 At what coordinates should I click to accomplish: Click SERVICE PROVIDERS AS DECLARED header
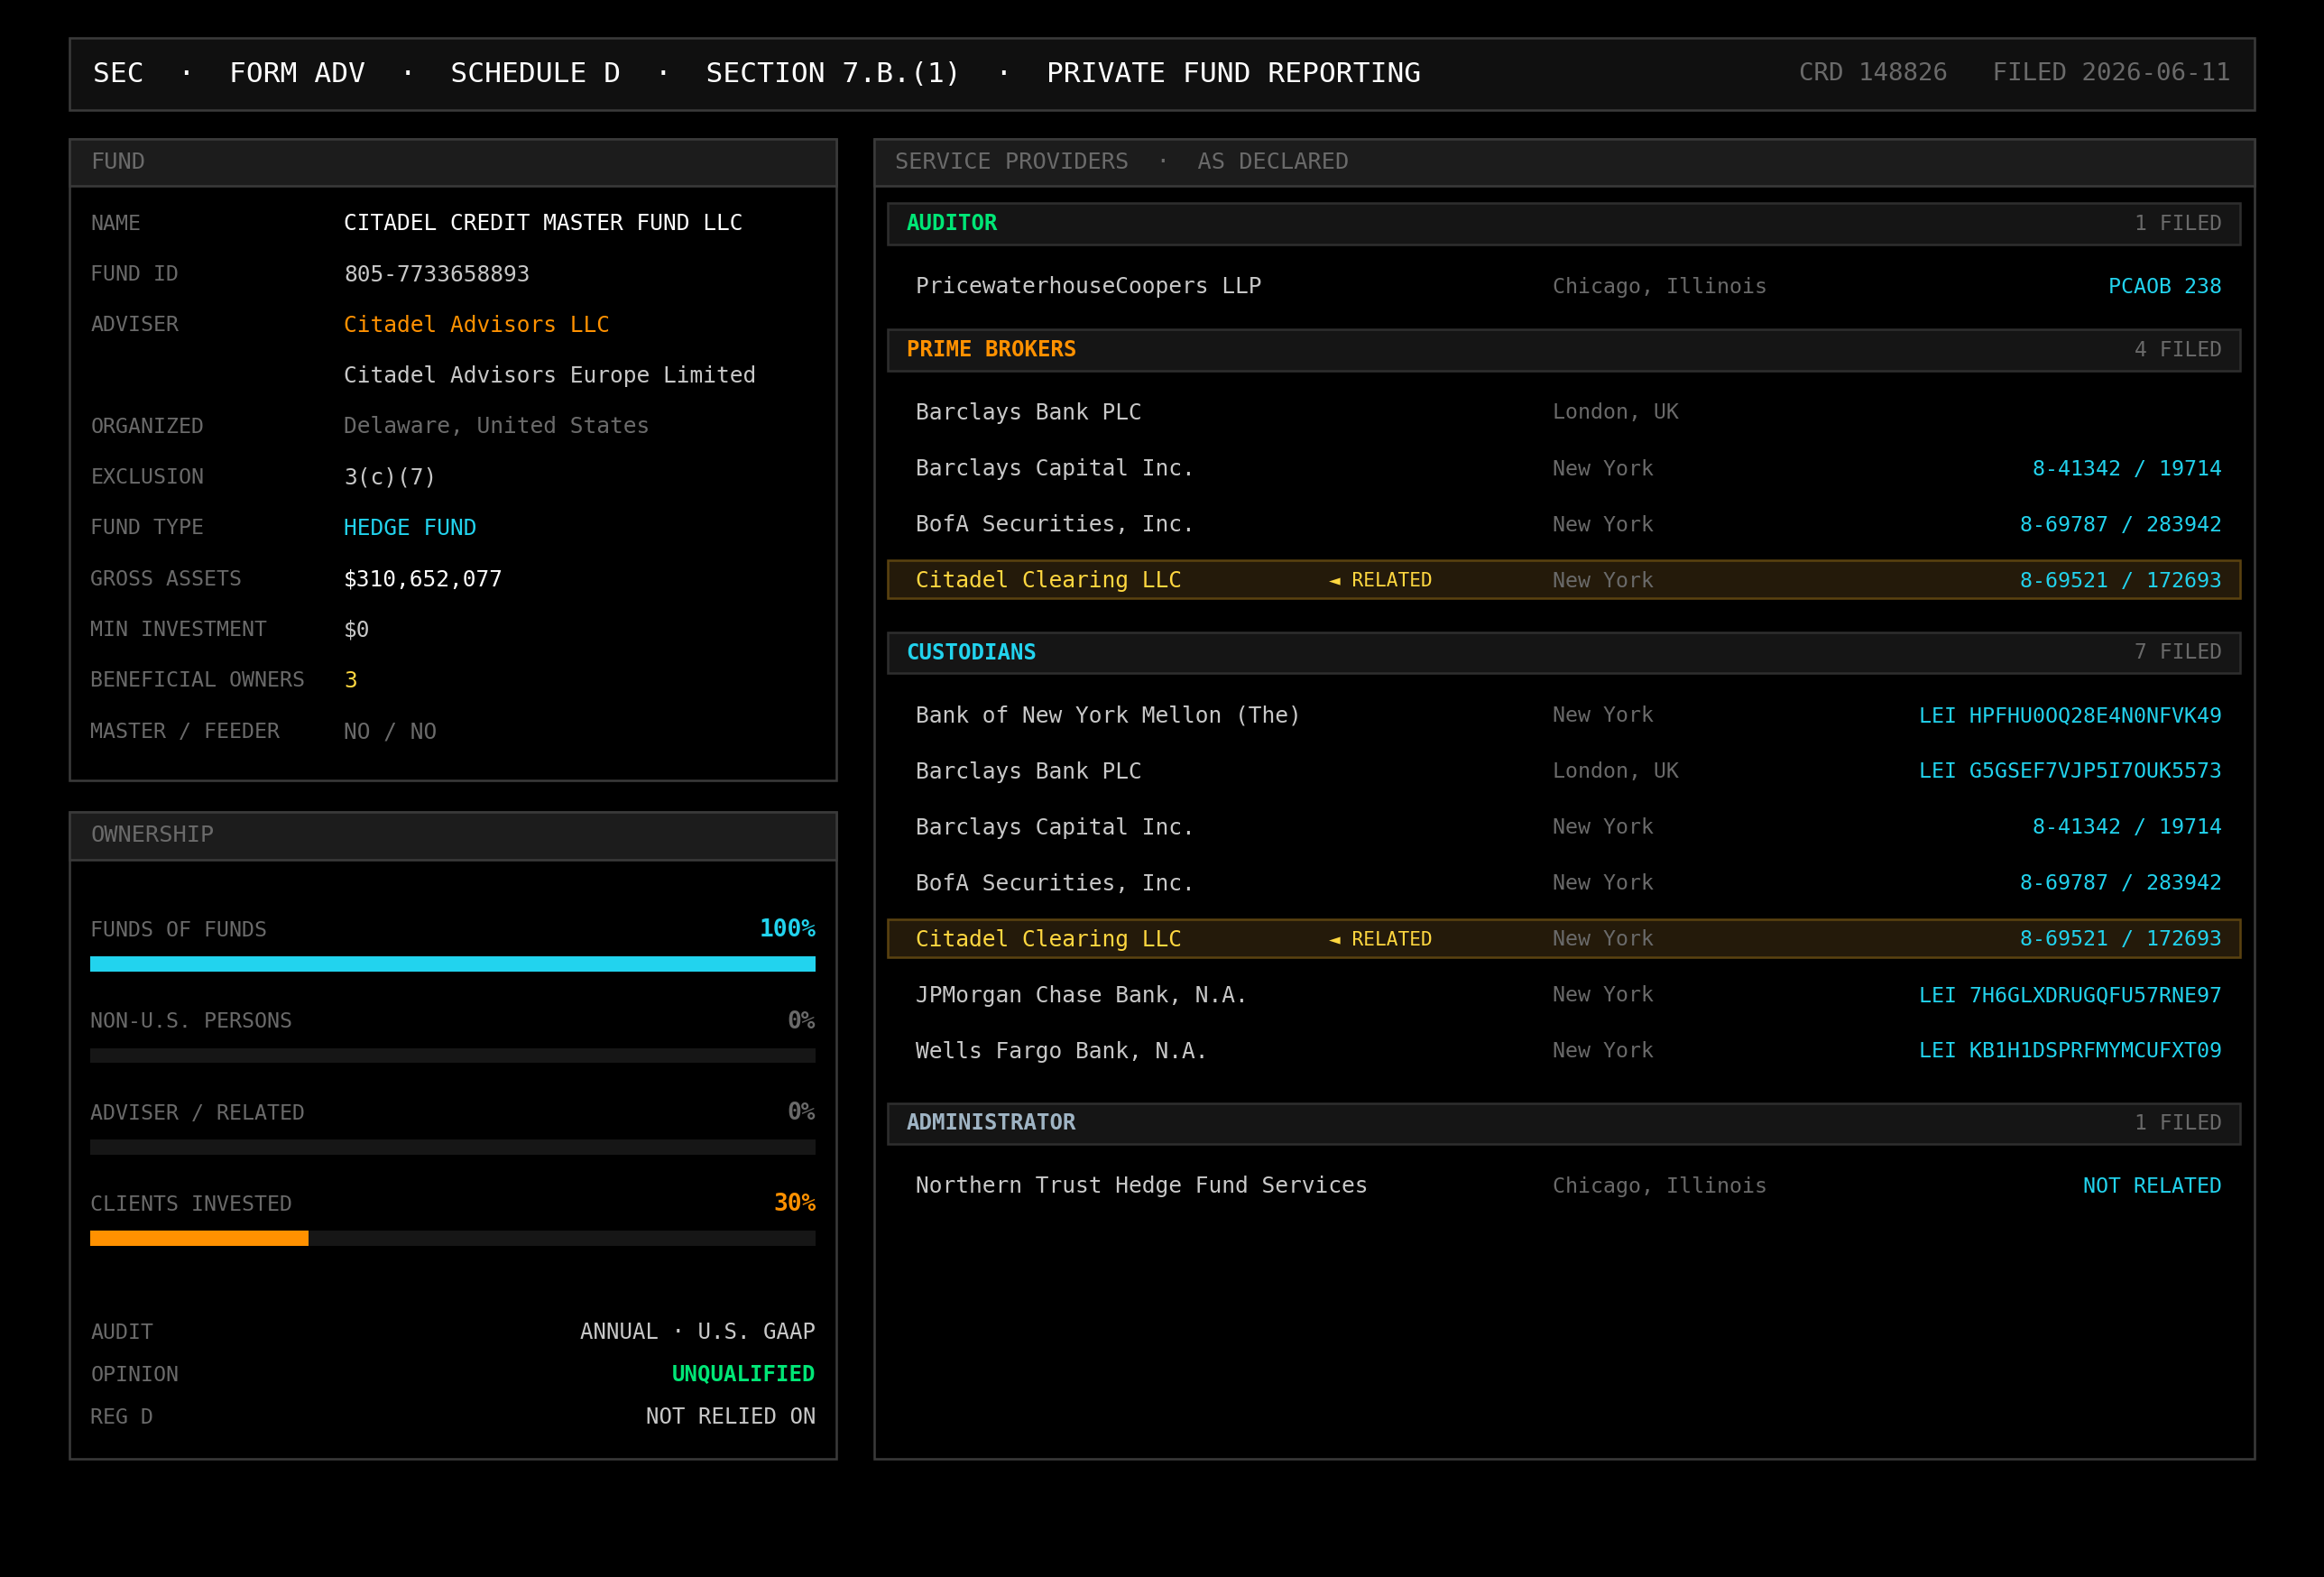1564,162
